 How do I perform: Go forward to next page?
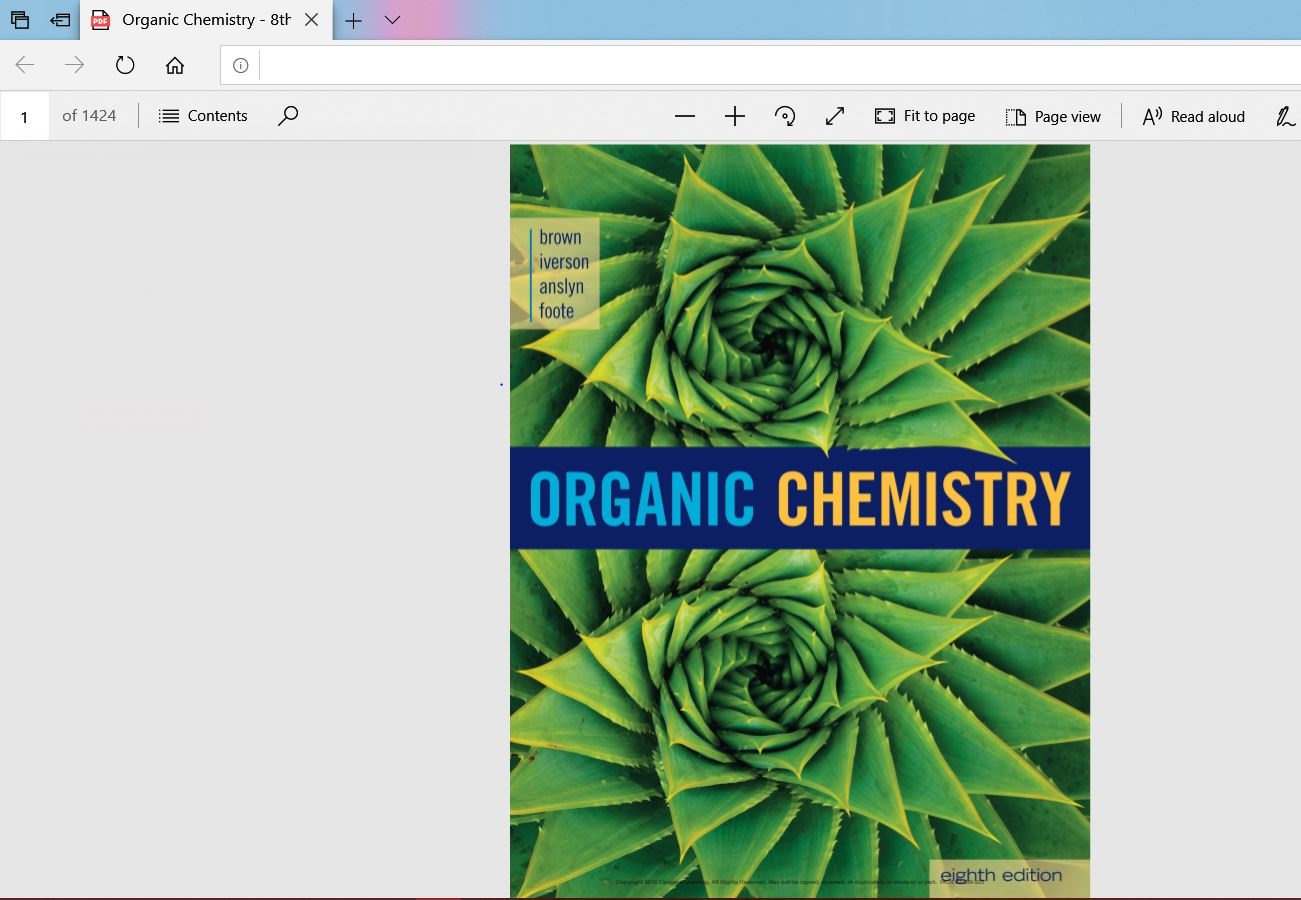point(75,65)
